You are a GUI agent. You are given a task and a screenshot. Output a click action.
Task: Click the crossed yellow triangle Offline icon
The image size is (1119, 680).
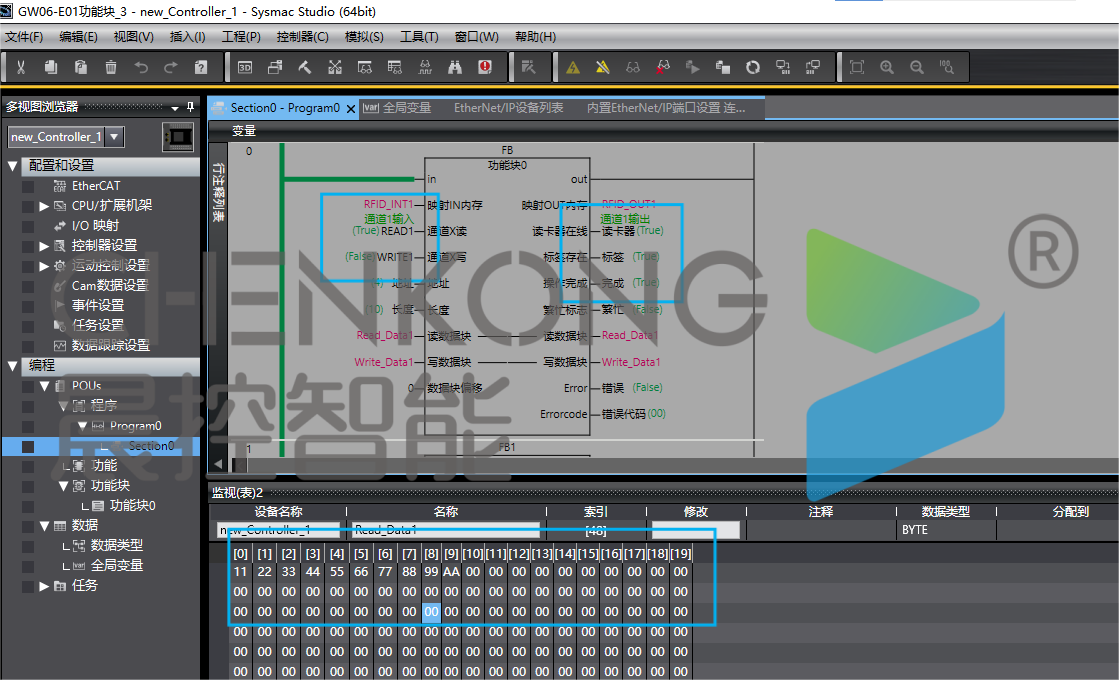(602, 67)
